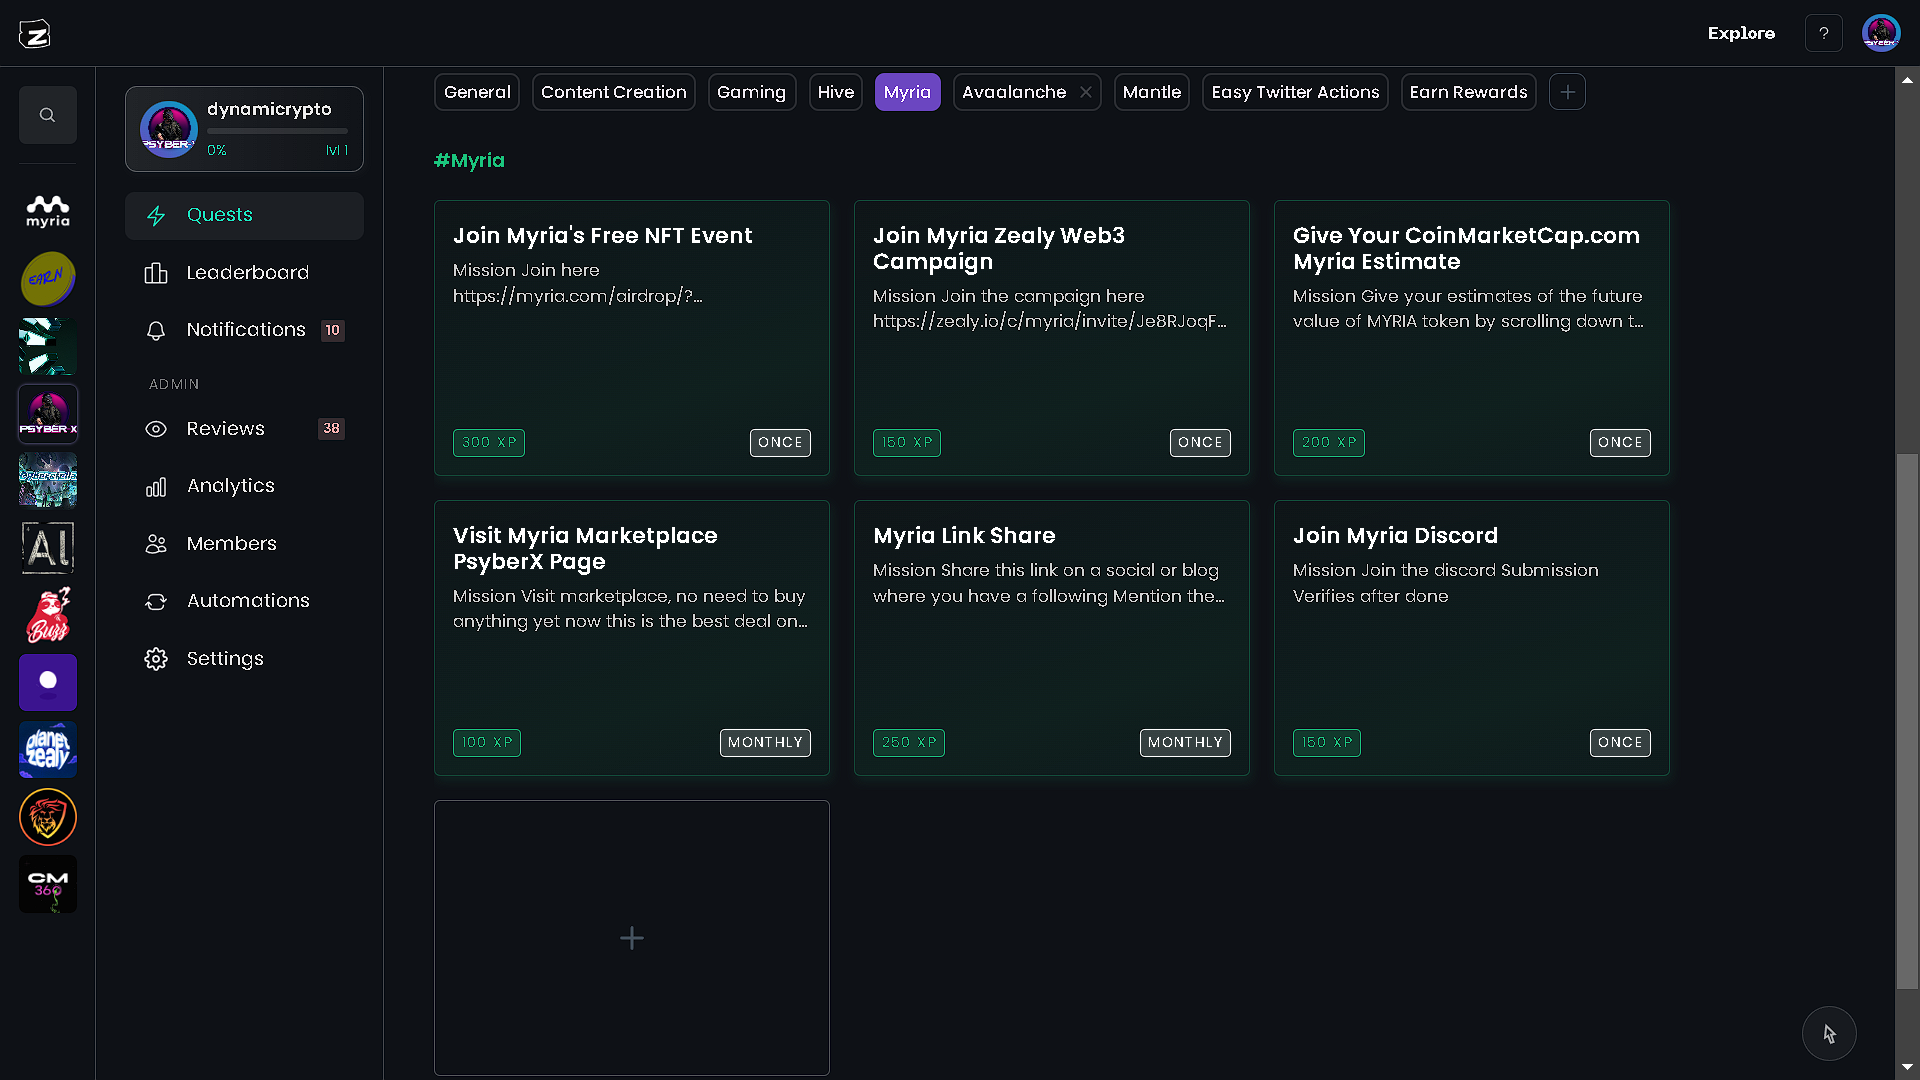
Task: Open CoinMarketCap.com Myria Estimate quest
Action: pos(1472,338)
